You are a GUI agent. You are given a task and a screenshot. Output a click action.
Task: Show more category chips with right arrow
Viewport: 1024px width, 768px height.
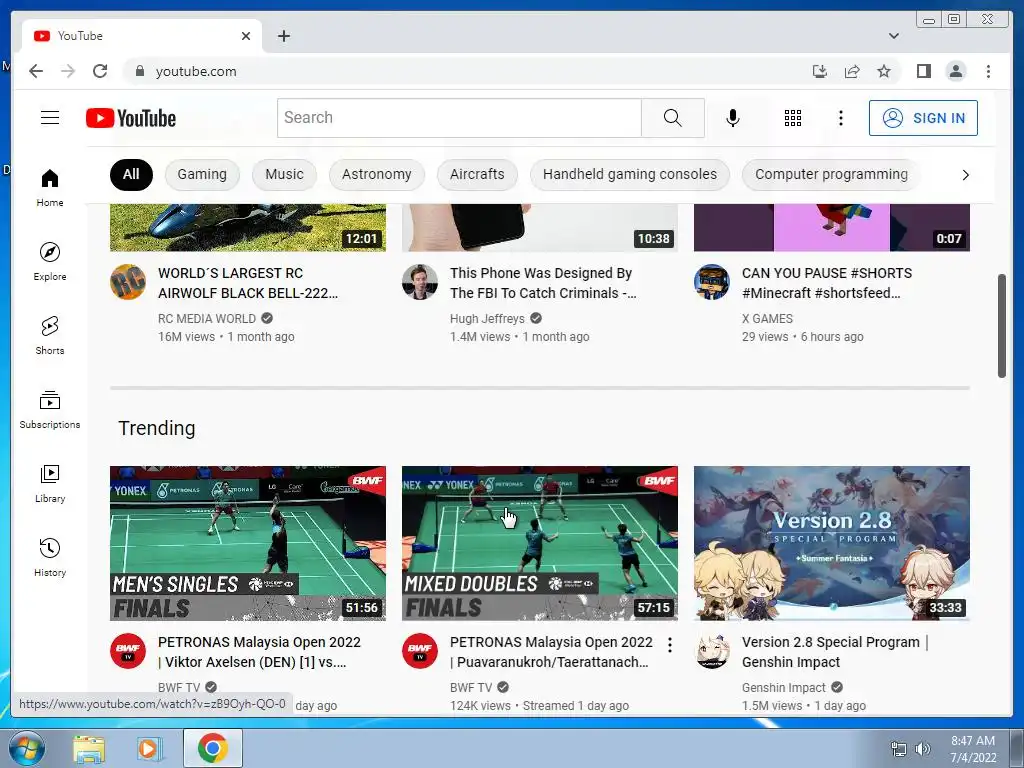[965, 175]
